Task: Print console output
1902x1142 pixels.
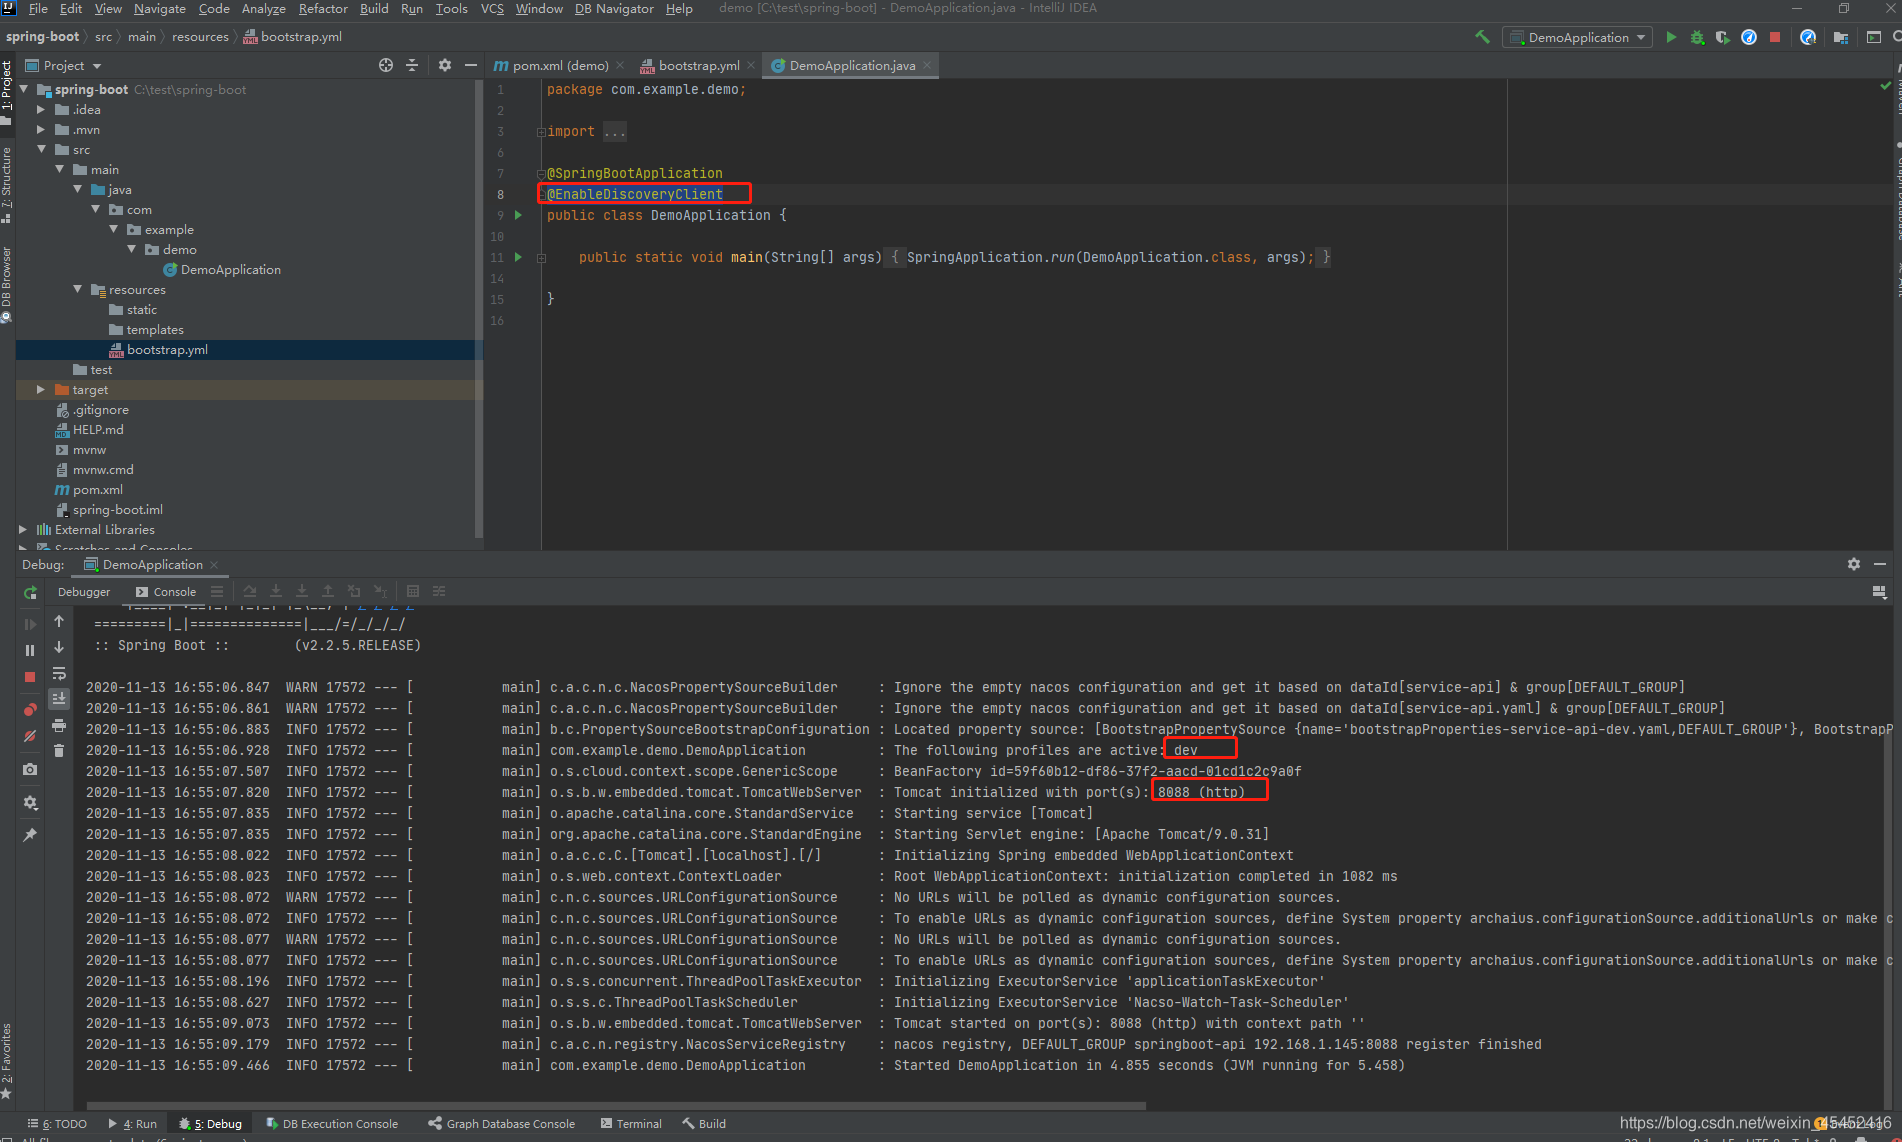Action: 59,724
